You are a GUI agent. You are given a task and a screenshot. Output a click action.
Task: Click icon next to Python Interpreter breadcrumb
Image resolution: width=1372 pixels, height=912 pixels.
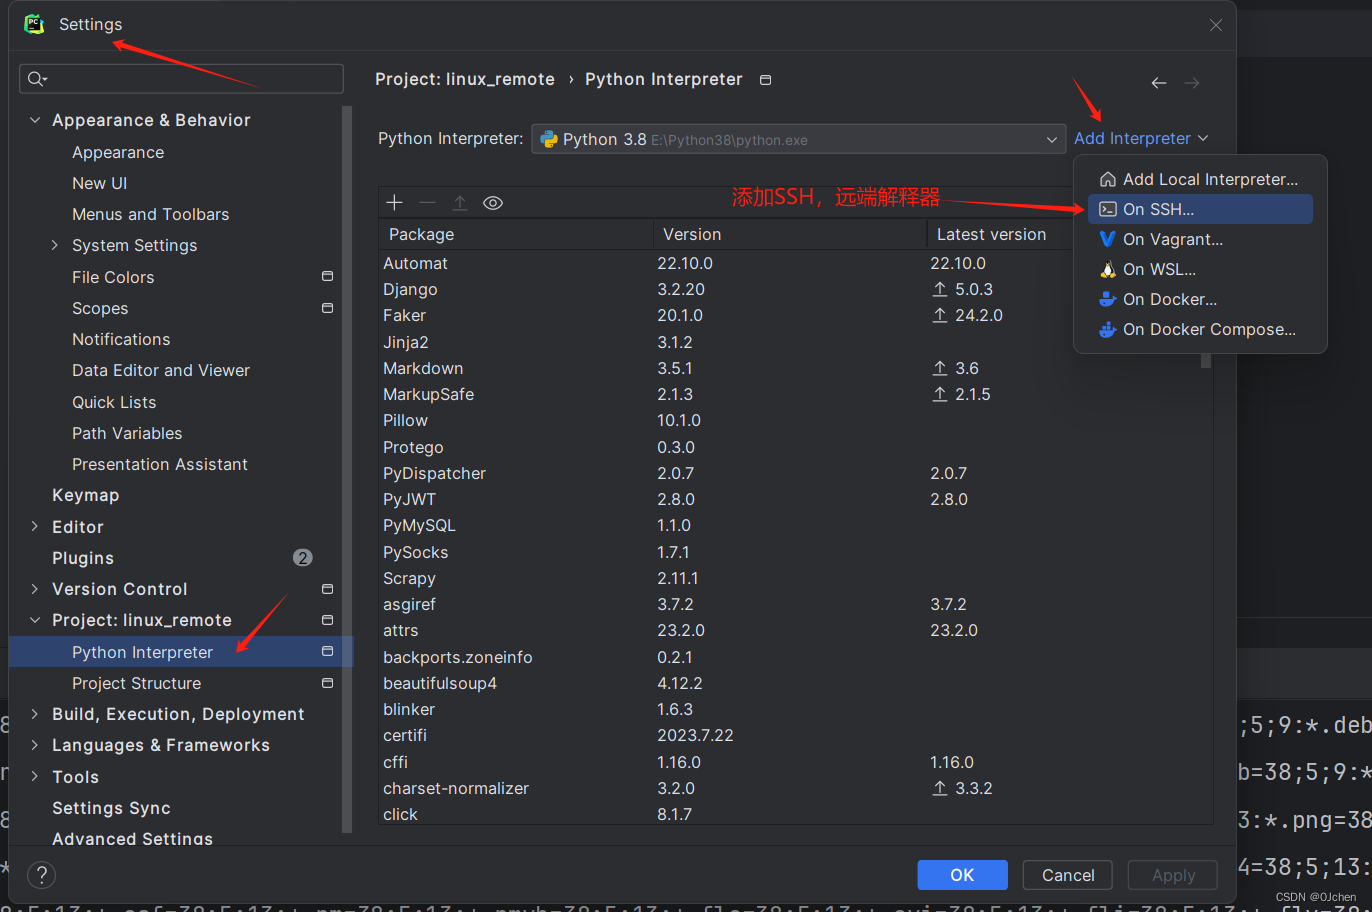coord(766,80)
